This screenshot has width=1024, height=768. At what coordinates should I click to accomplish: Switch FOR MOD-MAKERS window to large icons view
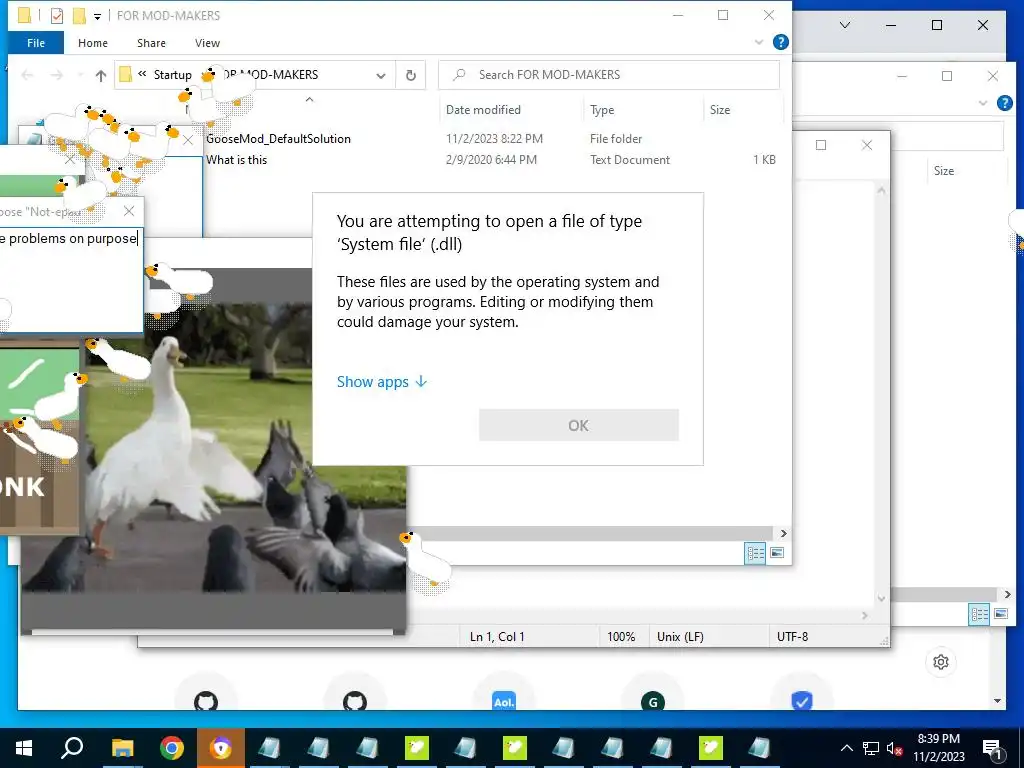(776, 553)
